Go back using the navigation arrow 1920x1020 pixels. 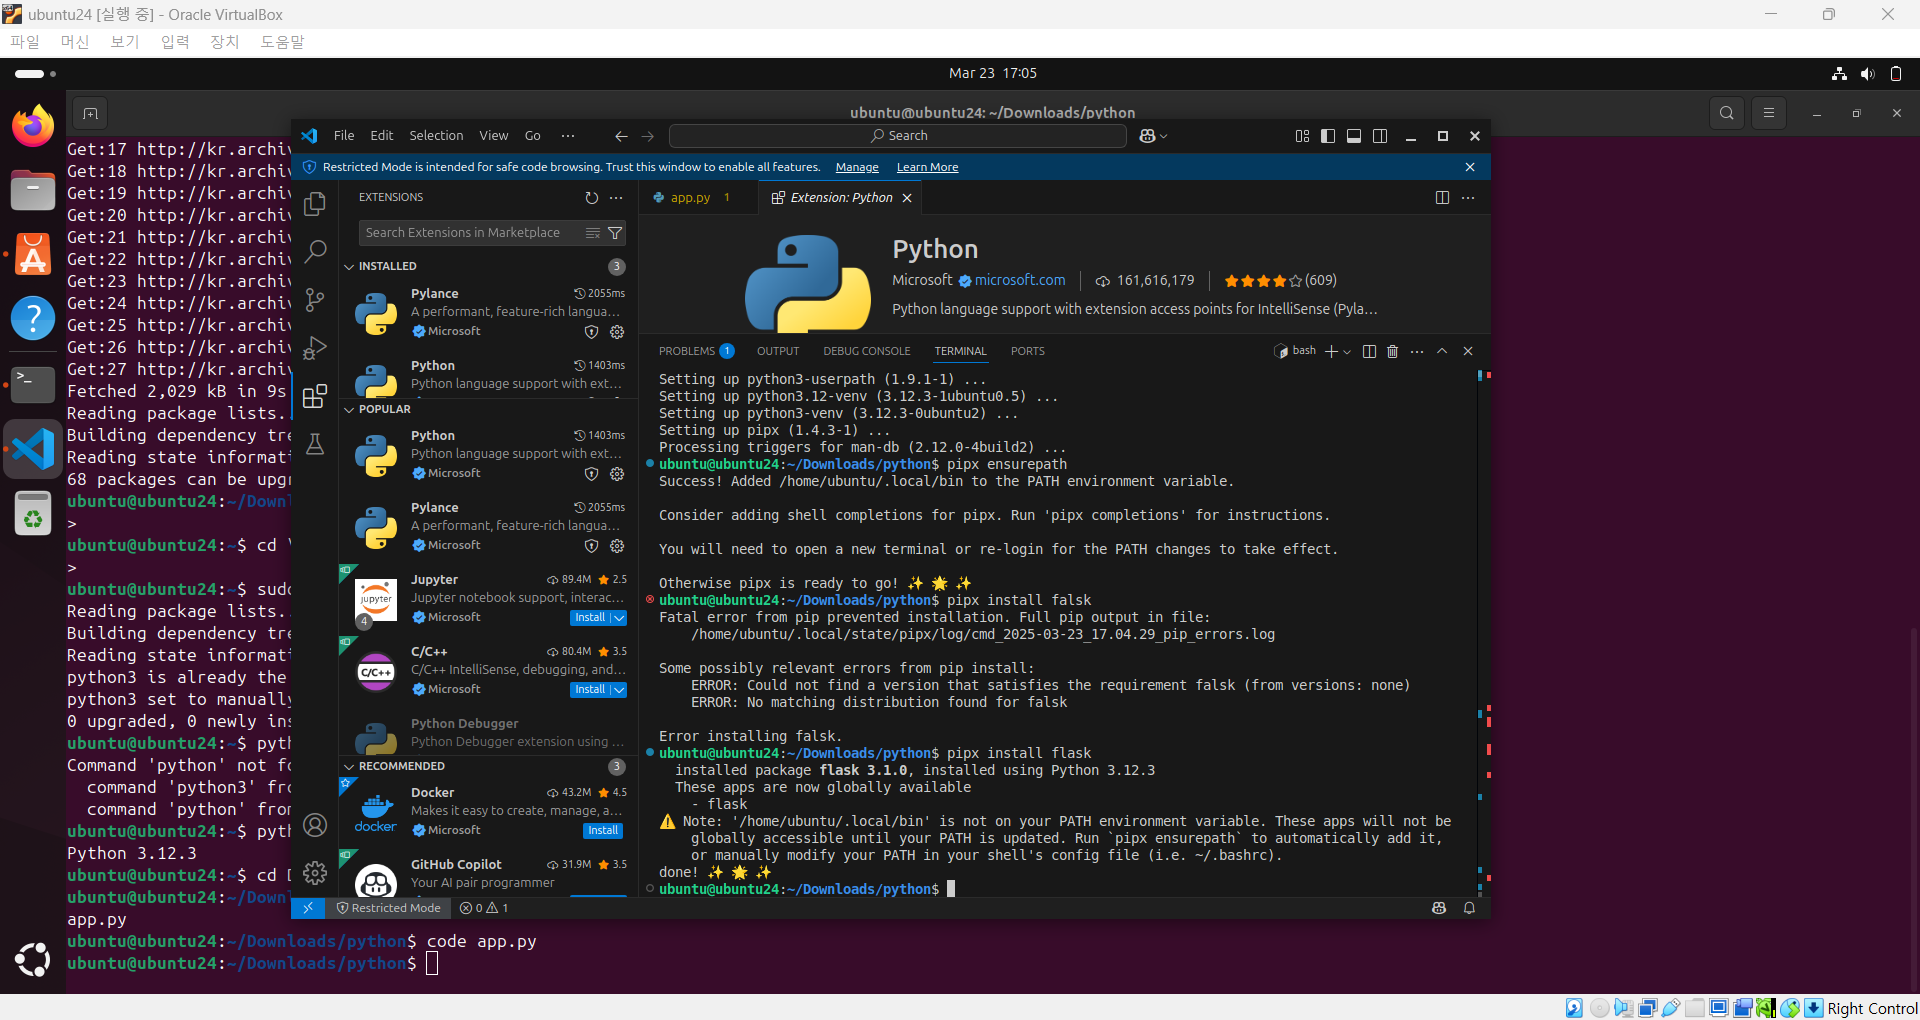(x=621, y=136)
